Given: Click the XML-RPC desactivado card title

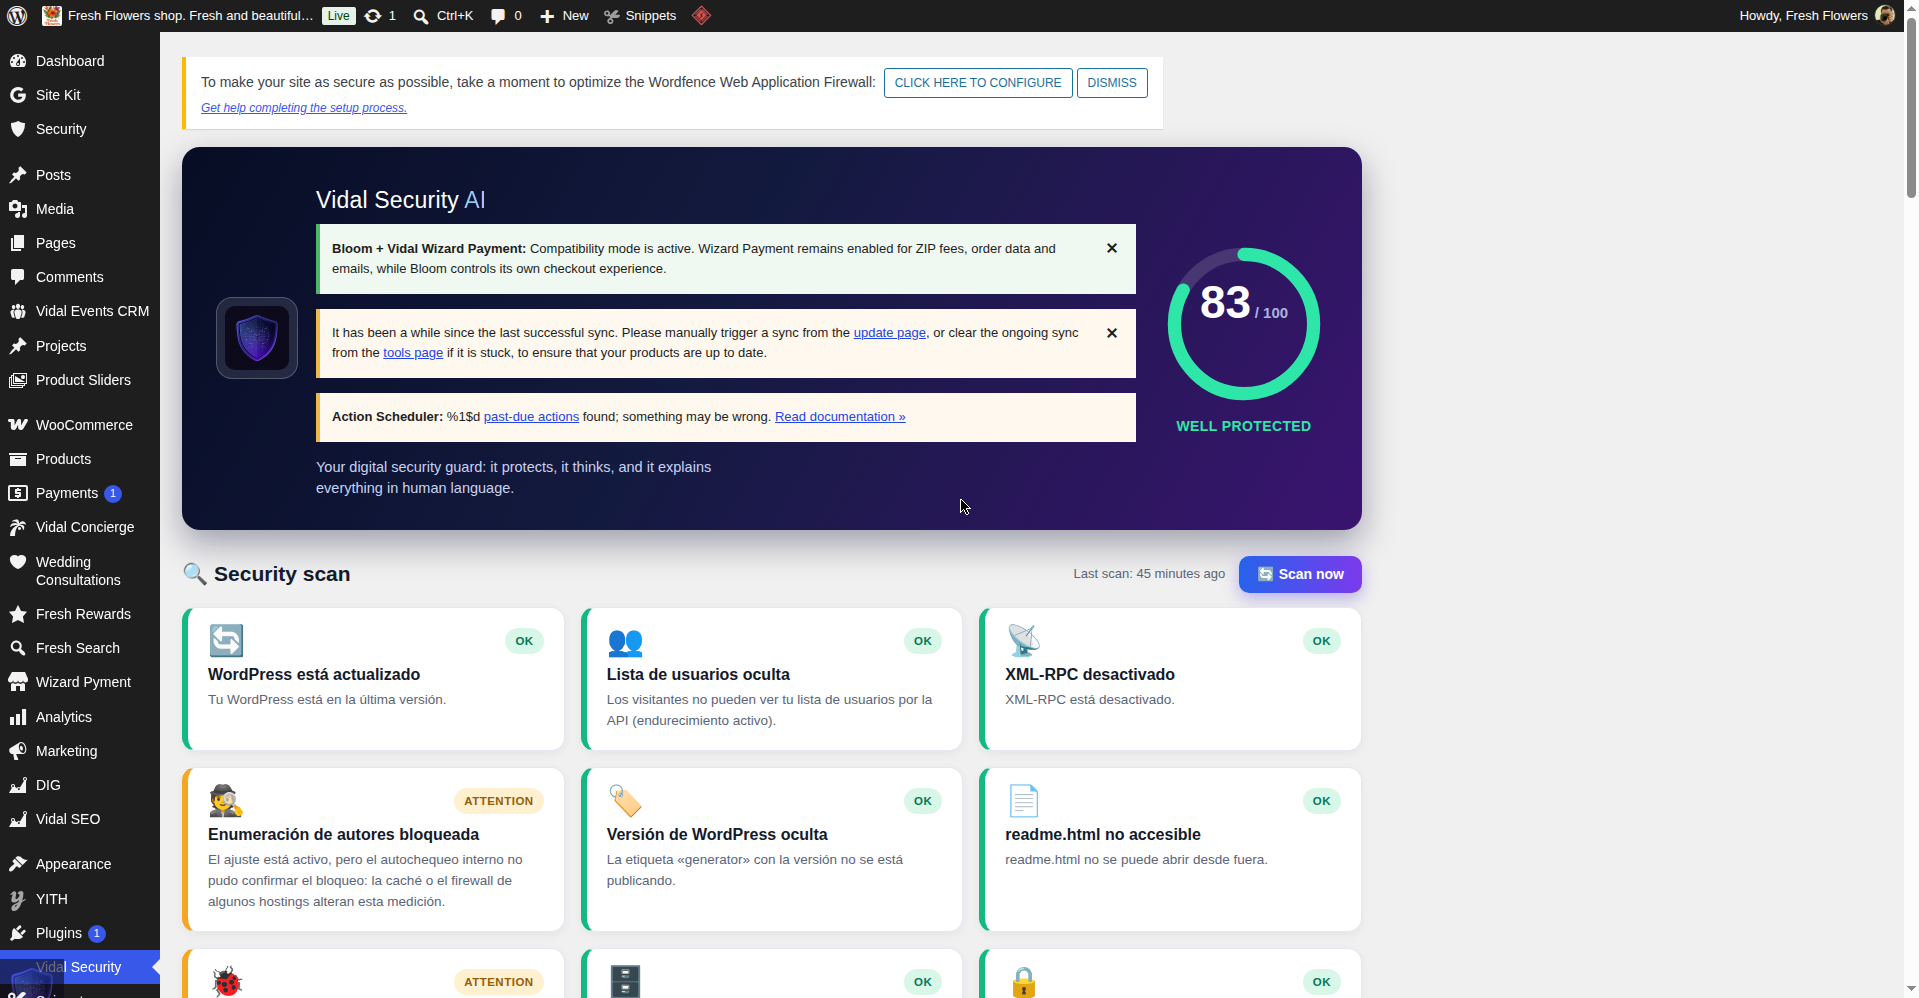Looking at the screenshot, I should coord(1089,675).
